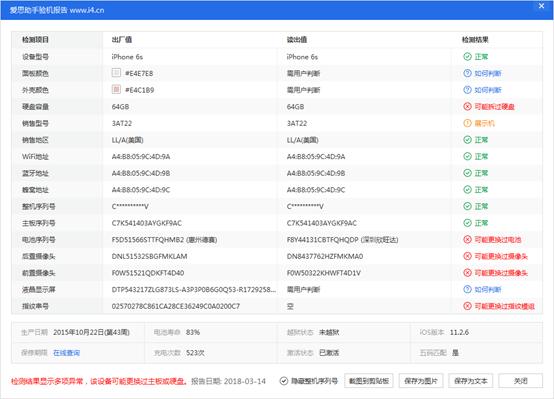This screenshot has width=554, height=399.
Task: Click factory 销售地区 value LL/A(美国)
Action: pos(128,140)
